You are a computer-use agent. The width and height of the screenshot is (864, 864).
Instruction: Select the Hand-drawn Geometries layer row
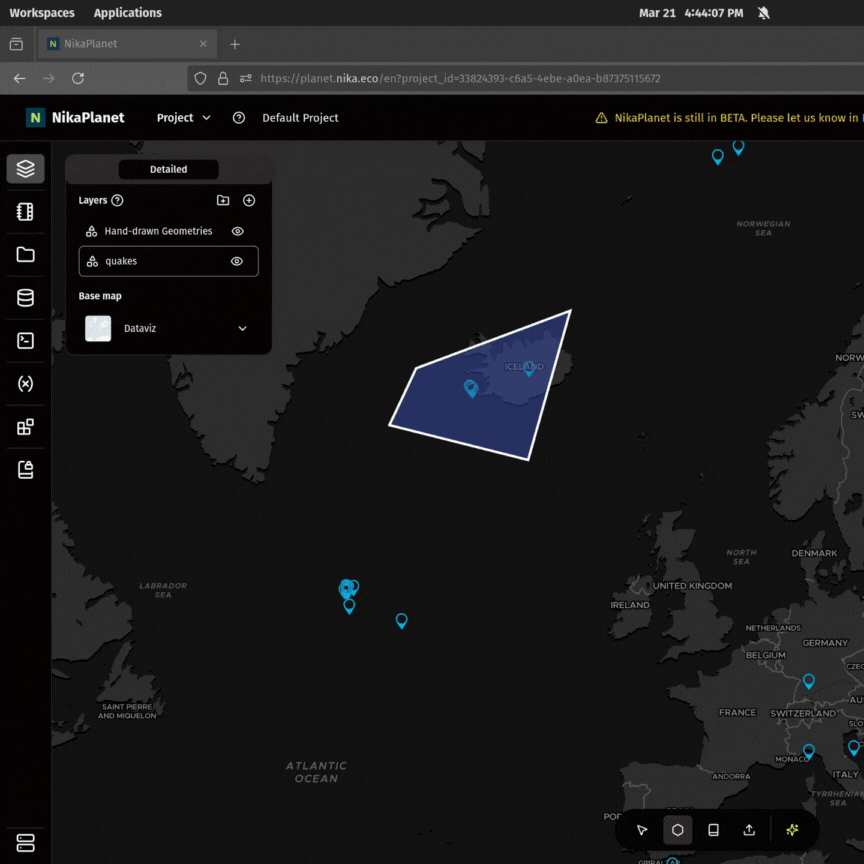pos(168,231)
